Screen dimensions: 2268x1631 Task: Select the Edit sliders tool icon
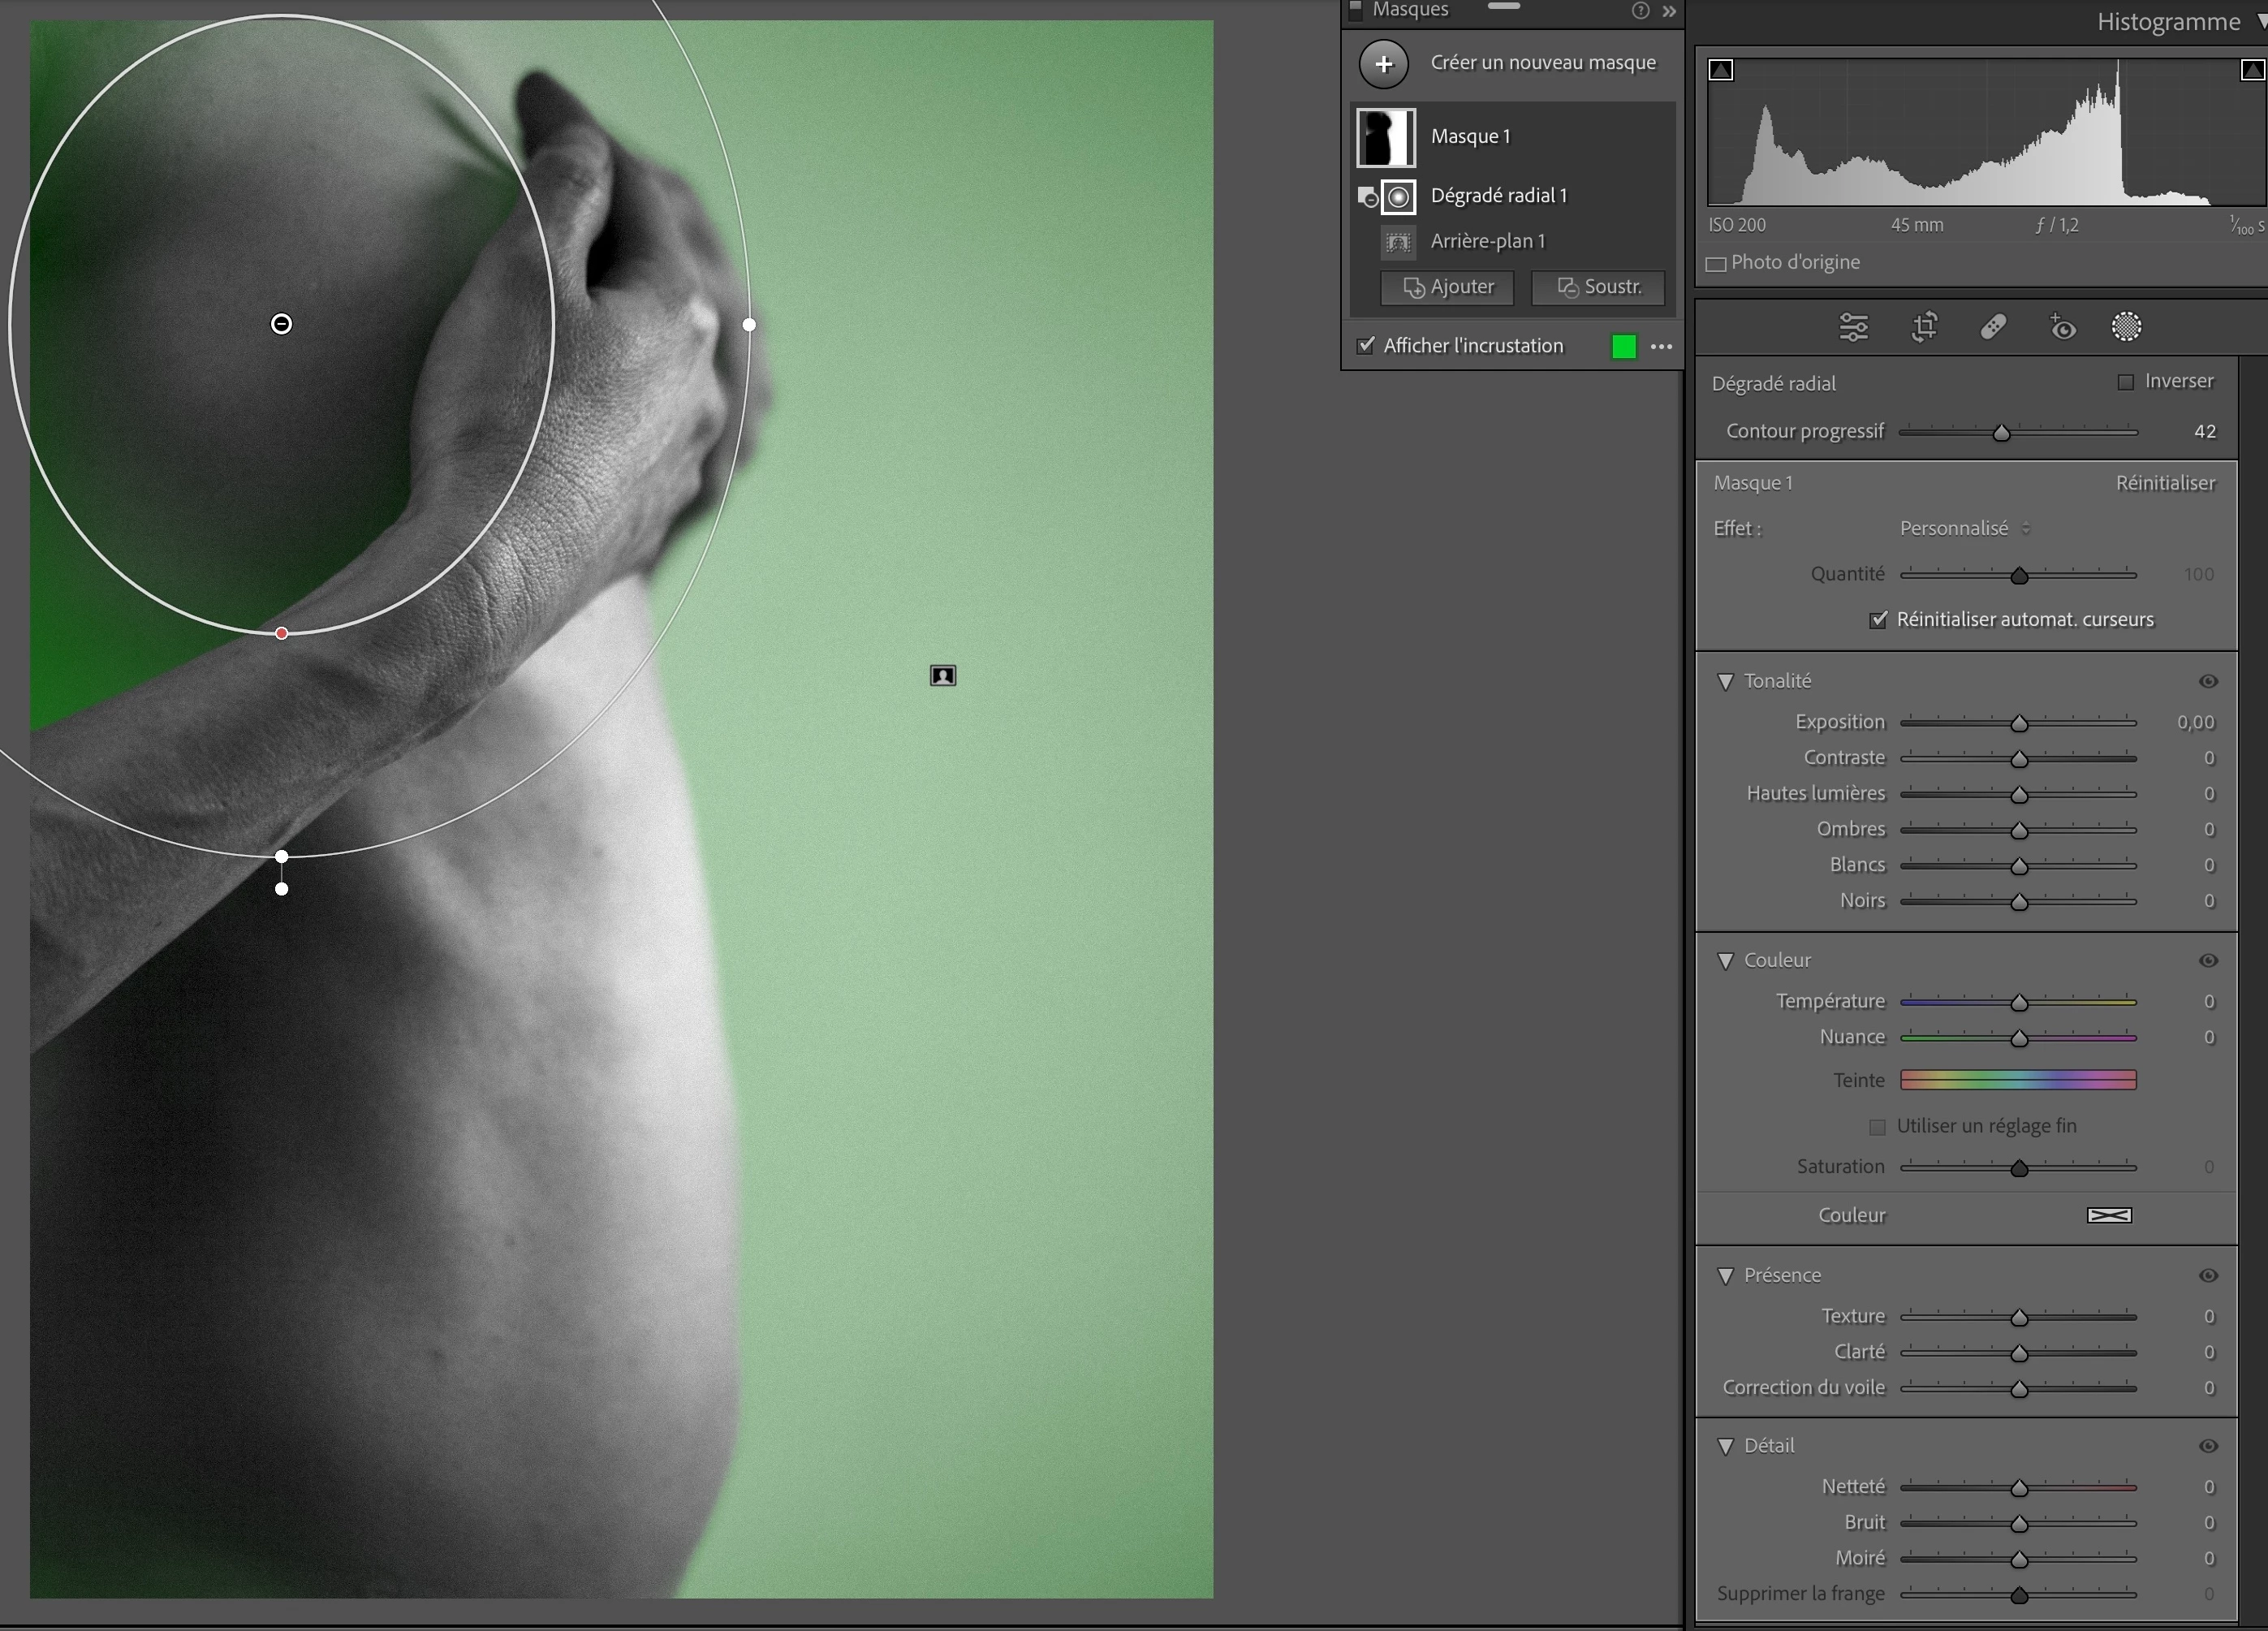[x=1853, y=327]
